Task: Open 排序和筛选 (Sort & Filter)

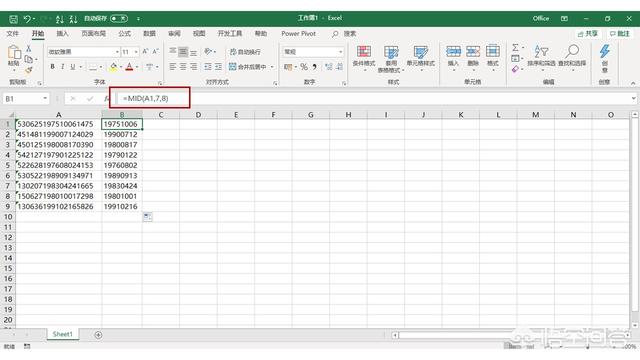Action: pos(541,57)
